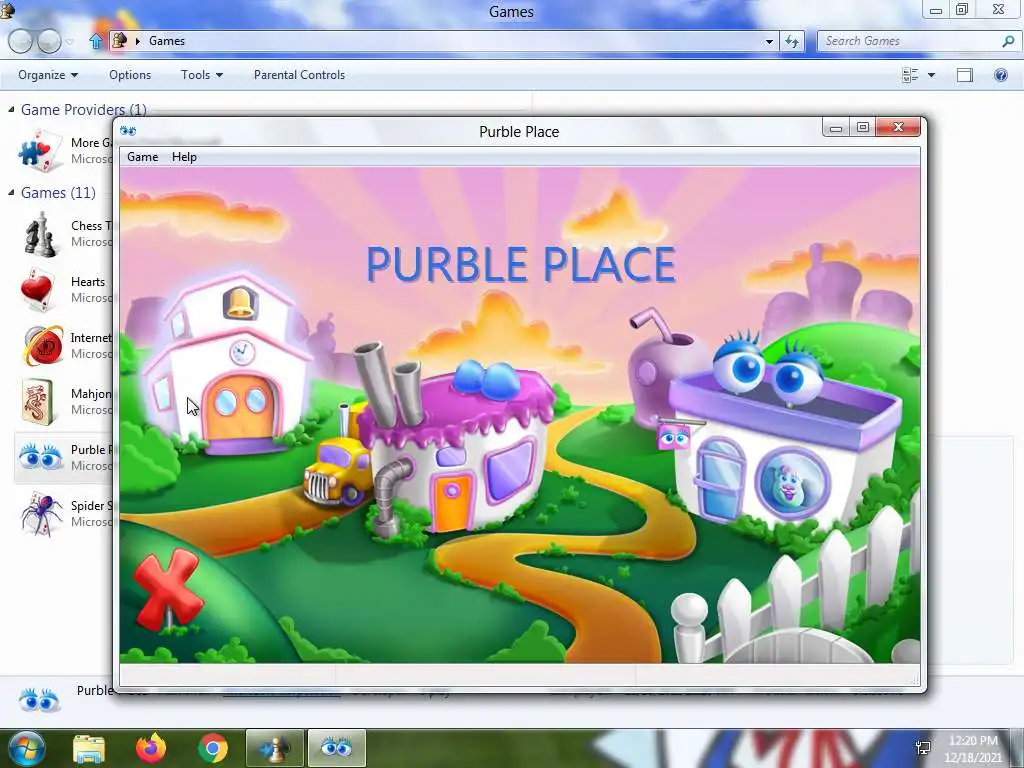The width and height of the screenshot is (1024, 768).
Task: Open the address bar history dropdown
Action: click(x=769, y=41)
